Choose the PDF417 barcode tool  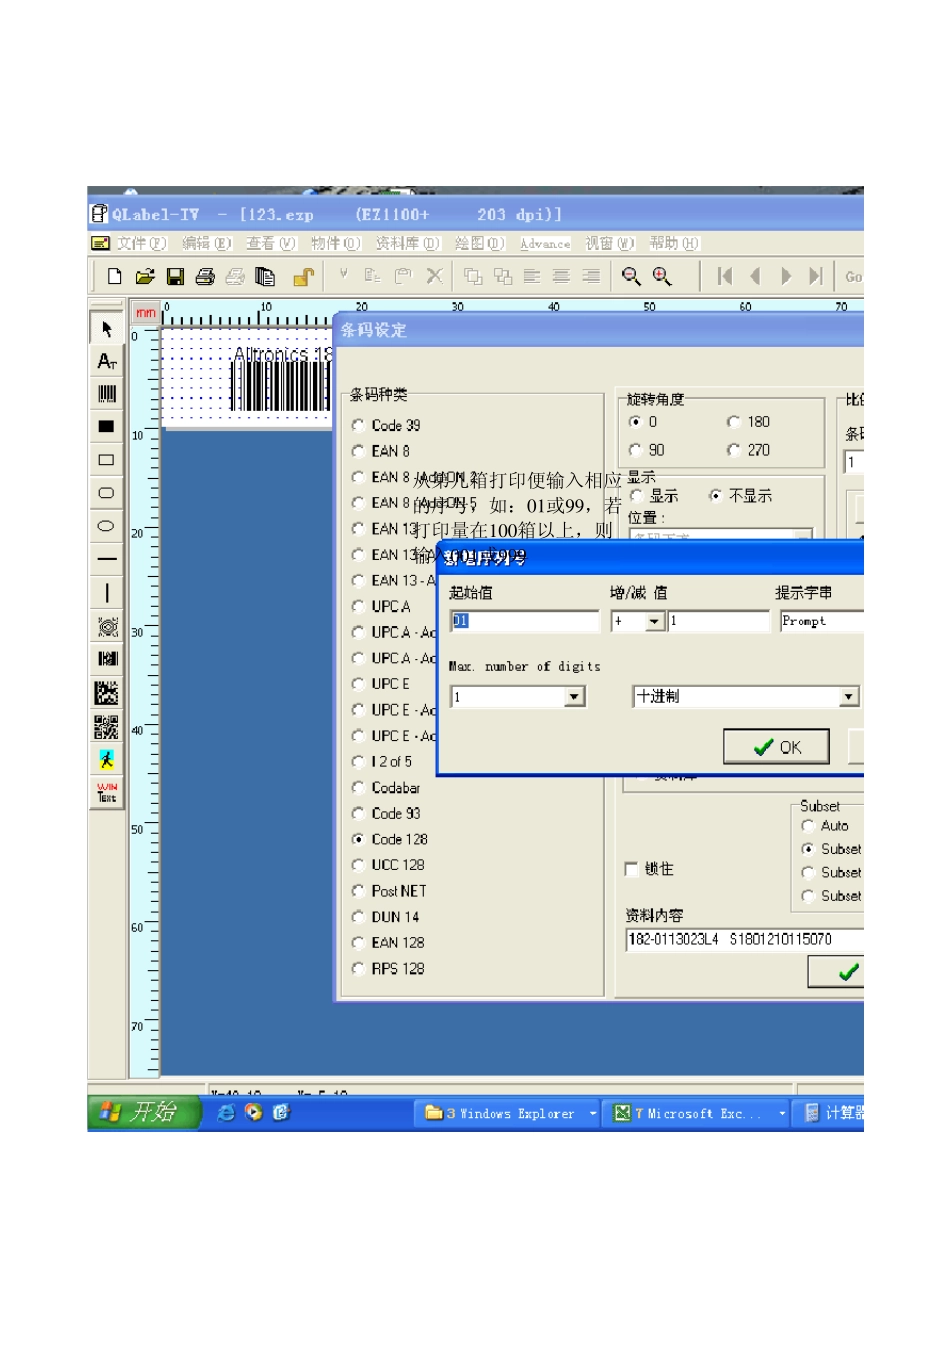(106, 659)
